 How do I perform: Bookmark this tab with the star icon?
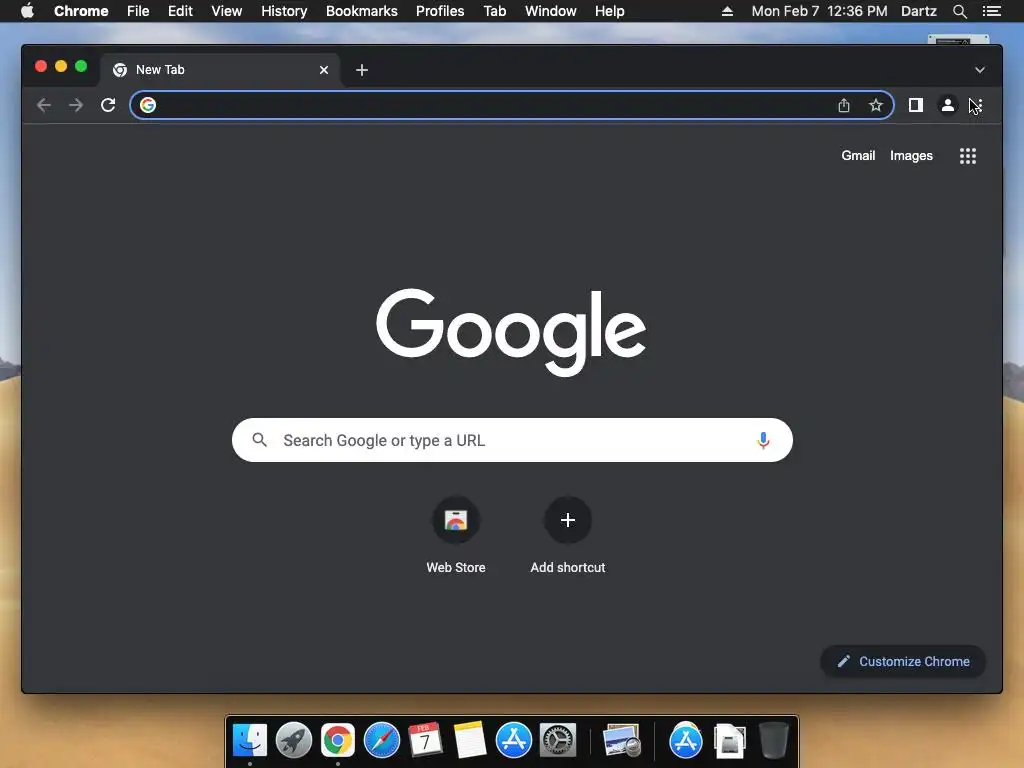pyautogui.click(x=876, y=105)
